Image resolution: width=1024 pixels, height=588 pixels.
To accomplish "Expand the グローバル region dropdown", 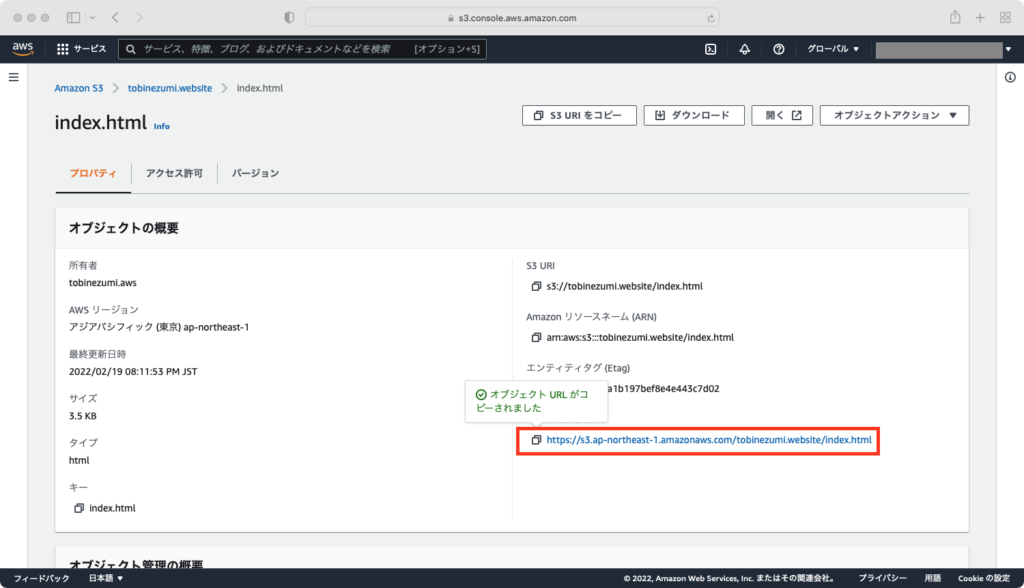I will 833,49.
